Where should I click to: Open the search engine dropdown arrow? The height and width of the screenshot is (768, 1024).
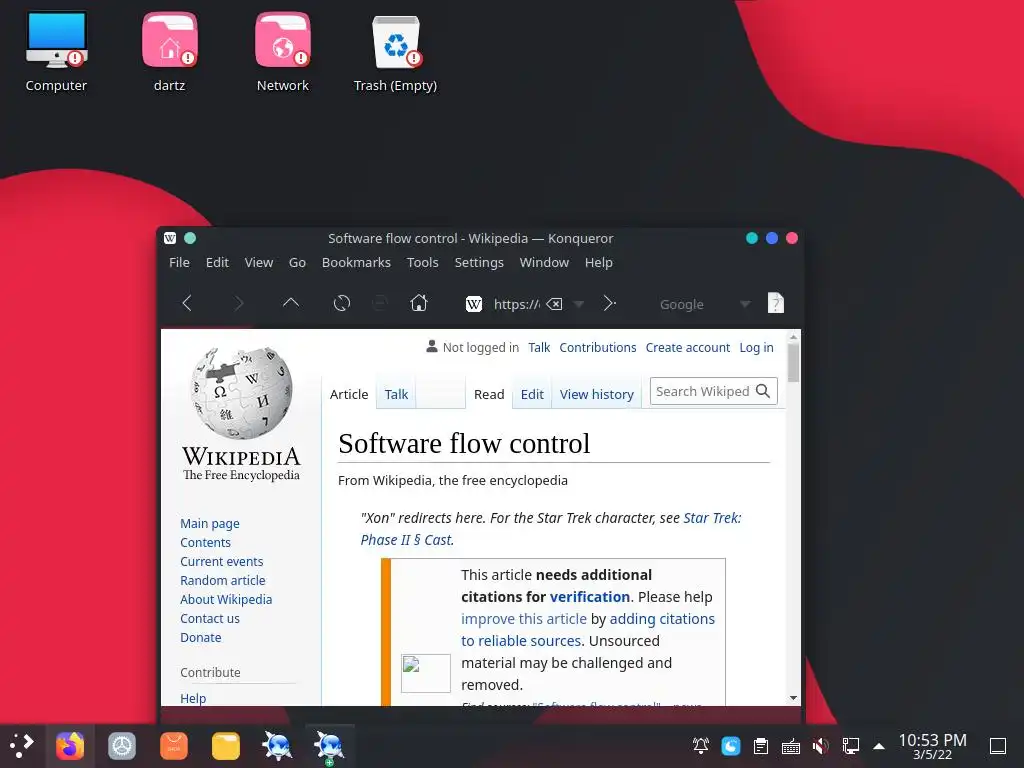pyautogui.click(x=744, y=304)
